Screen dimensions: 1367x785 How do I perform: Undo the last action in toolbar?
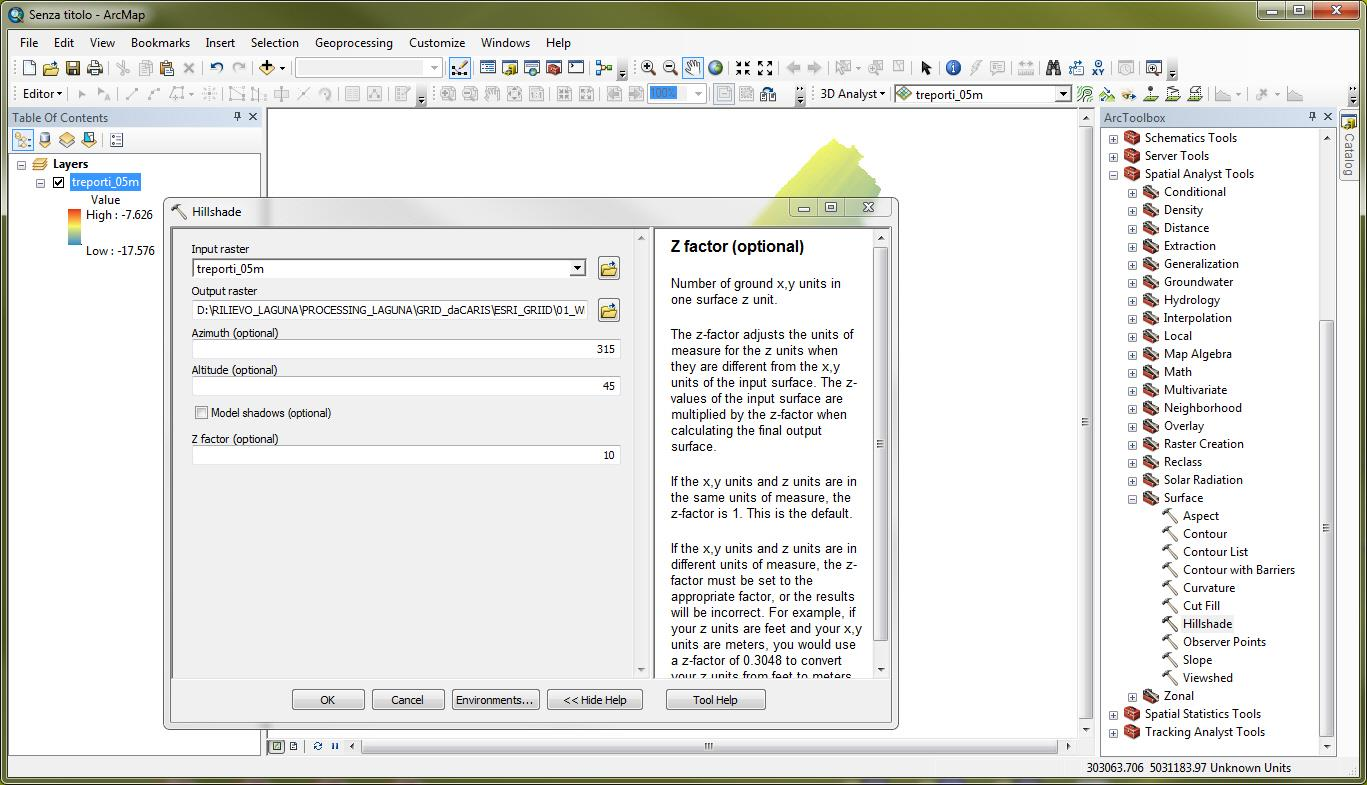point(217,68)
